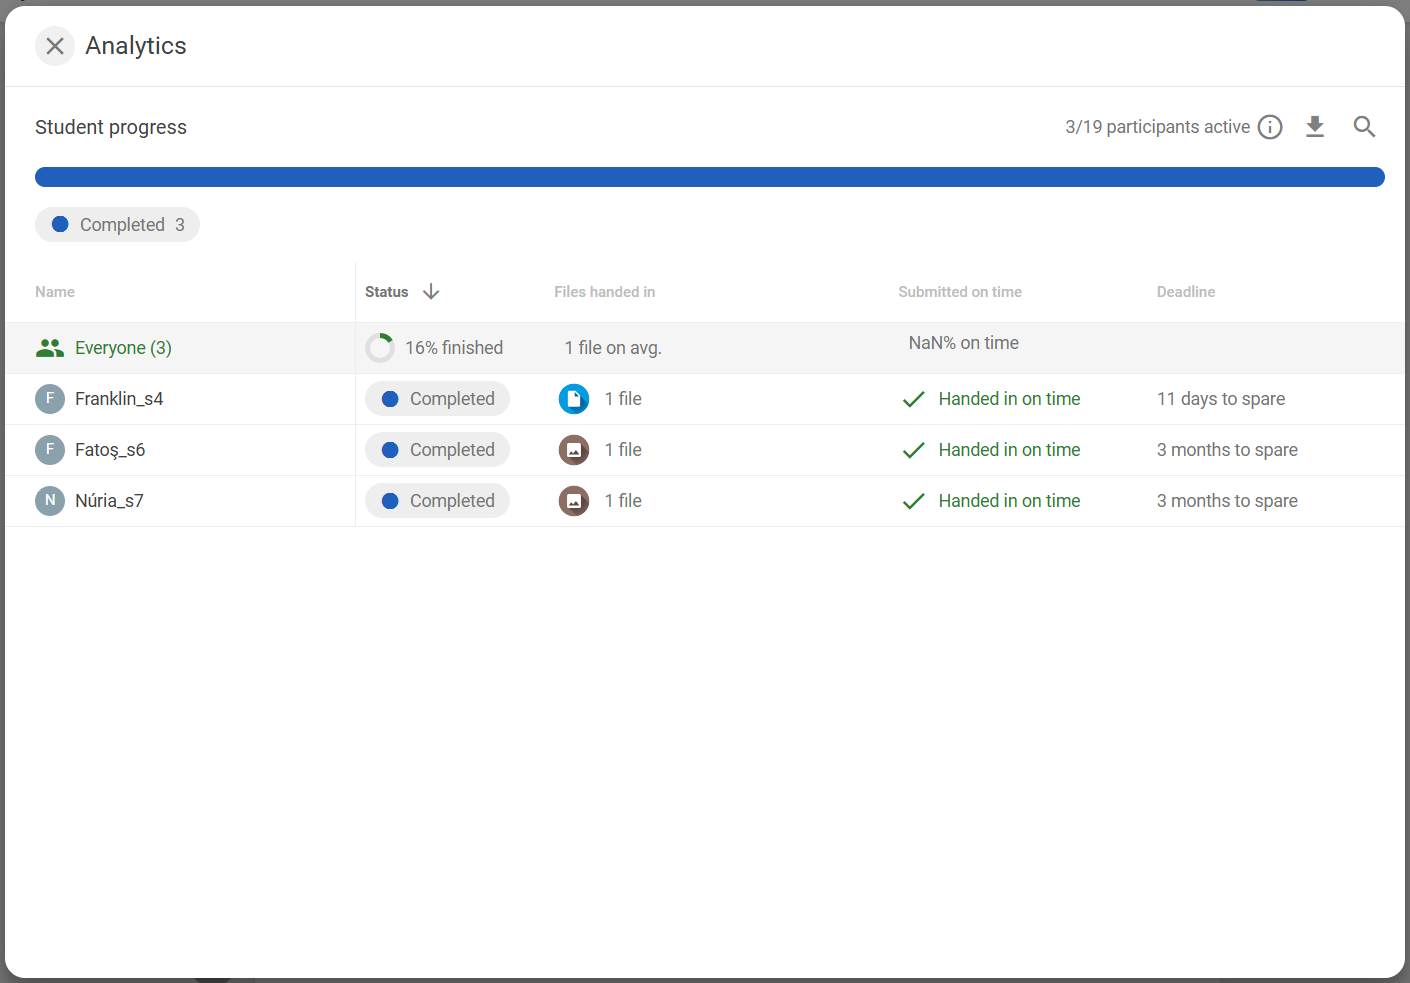
Task: Open Fatoş_s6's image file icon
Action: 574,450
